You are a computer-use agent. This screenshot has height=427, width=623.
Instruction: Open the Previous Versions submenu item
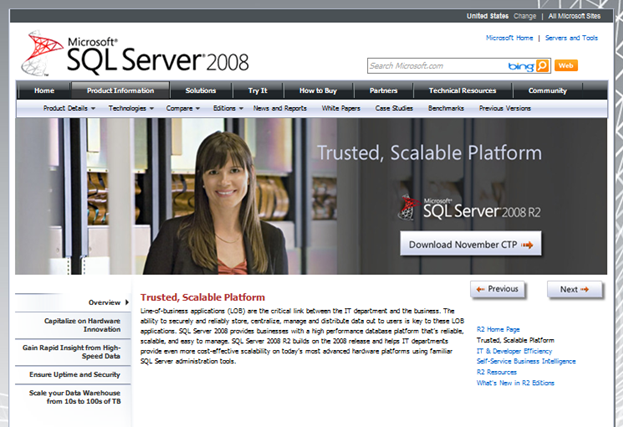coord(505,108)
